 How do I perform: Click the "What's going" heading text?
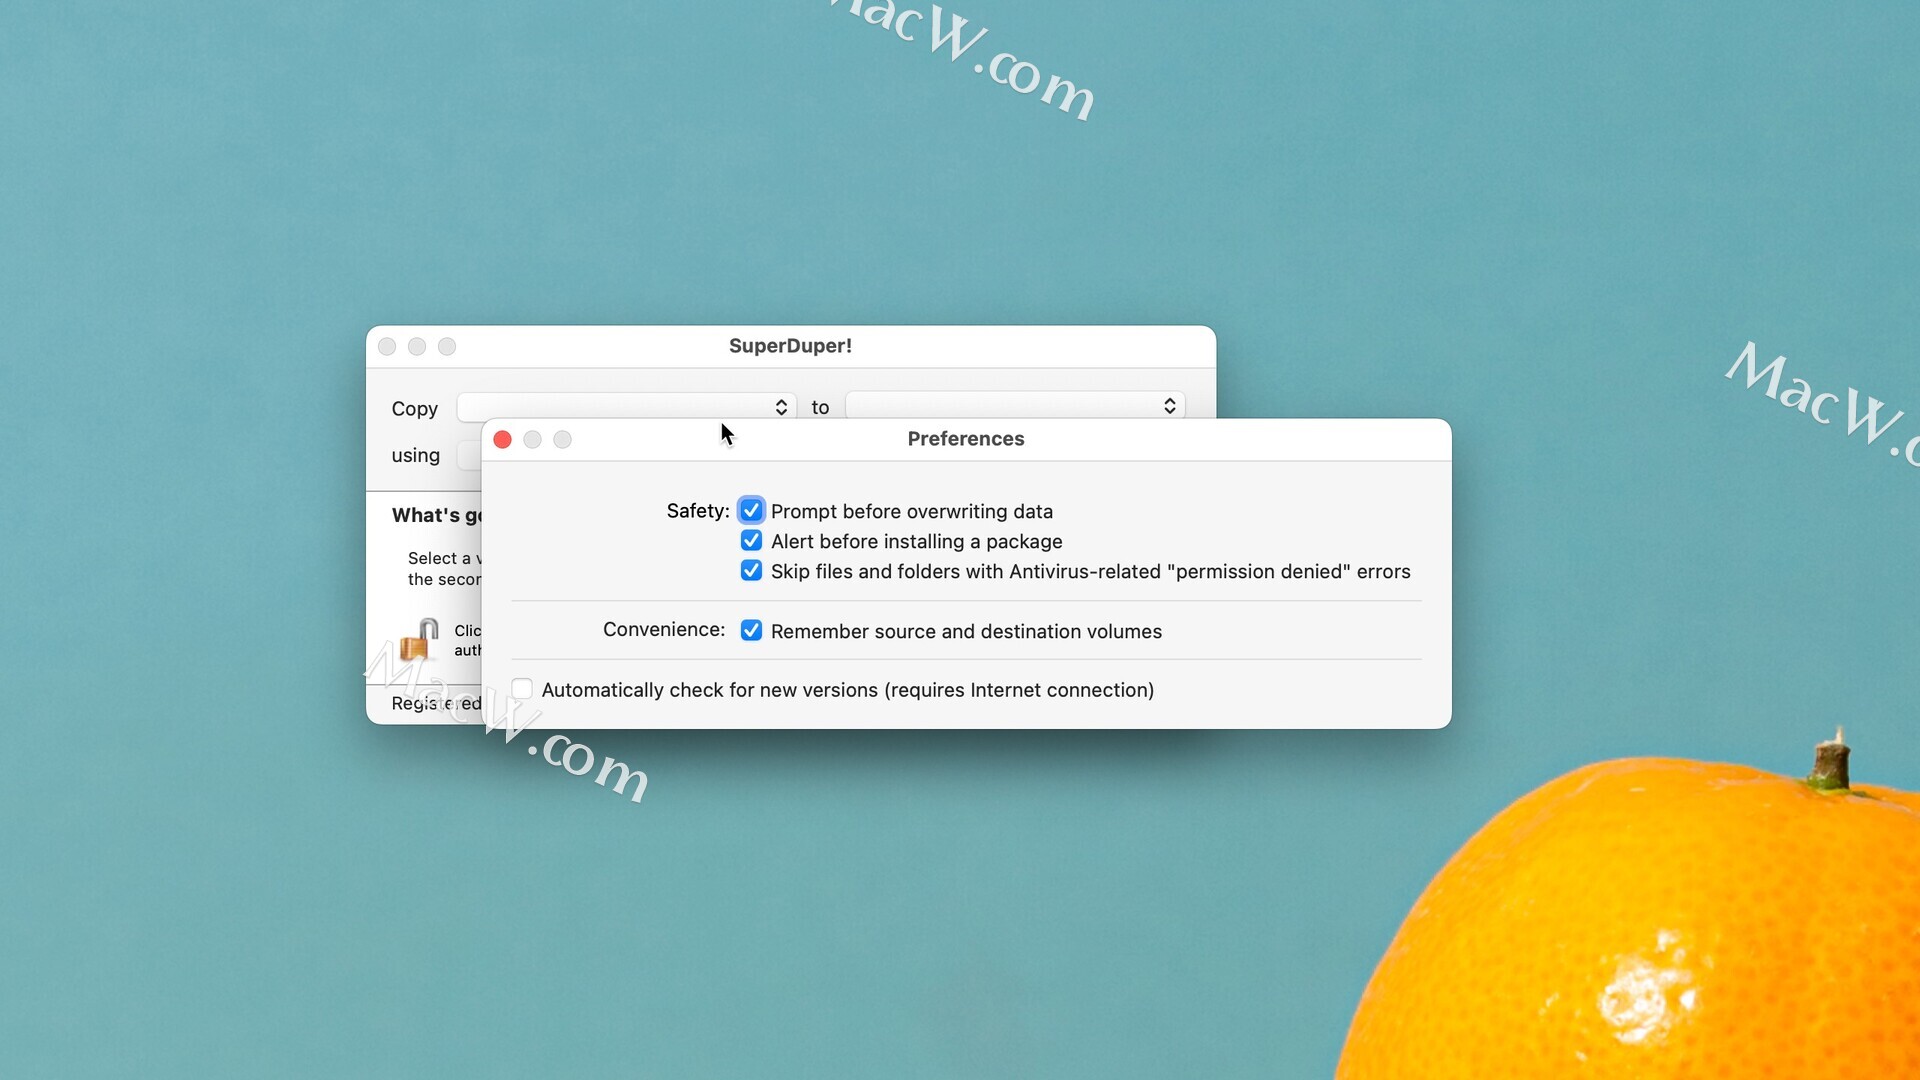click(x=436, y=516)
